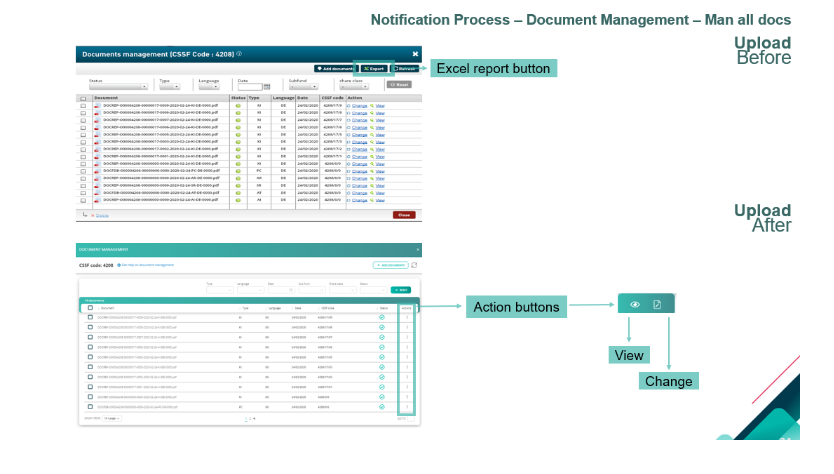Open Language filter dropdown in new window
The width and height of the screenshot is (834, 474).
point(251,290)
